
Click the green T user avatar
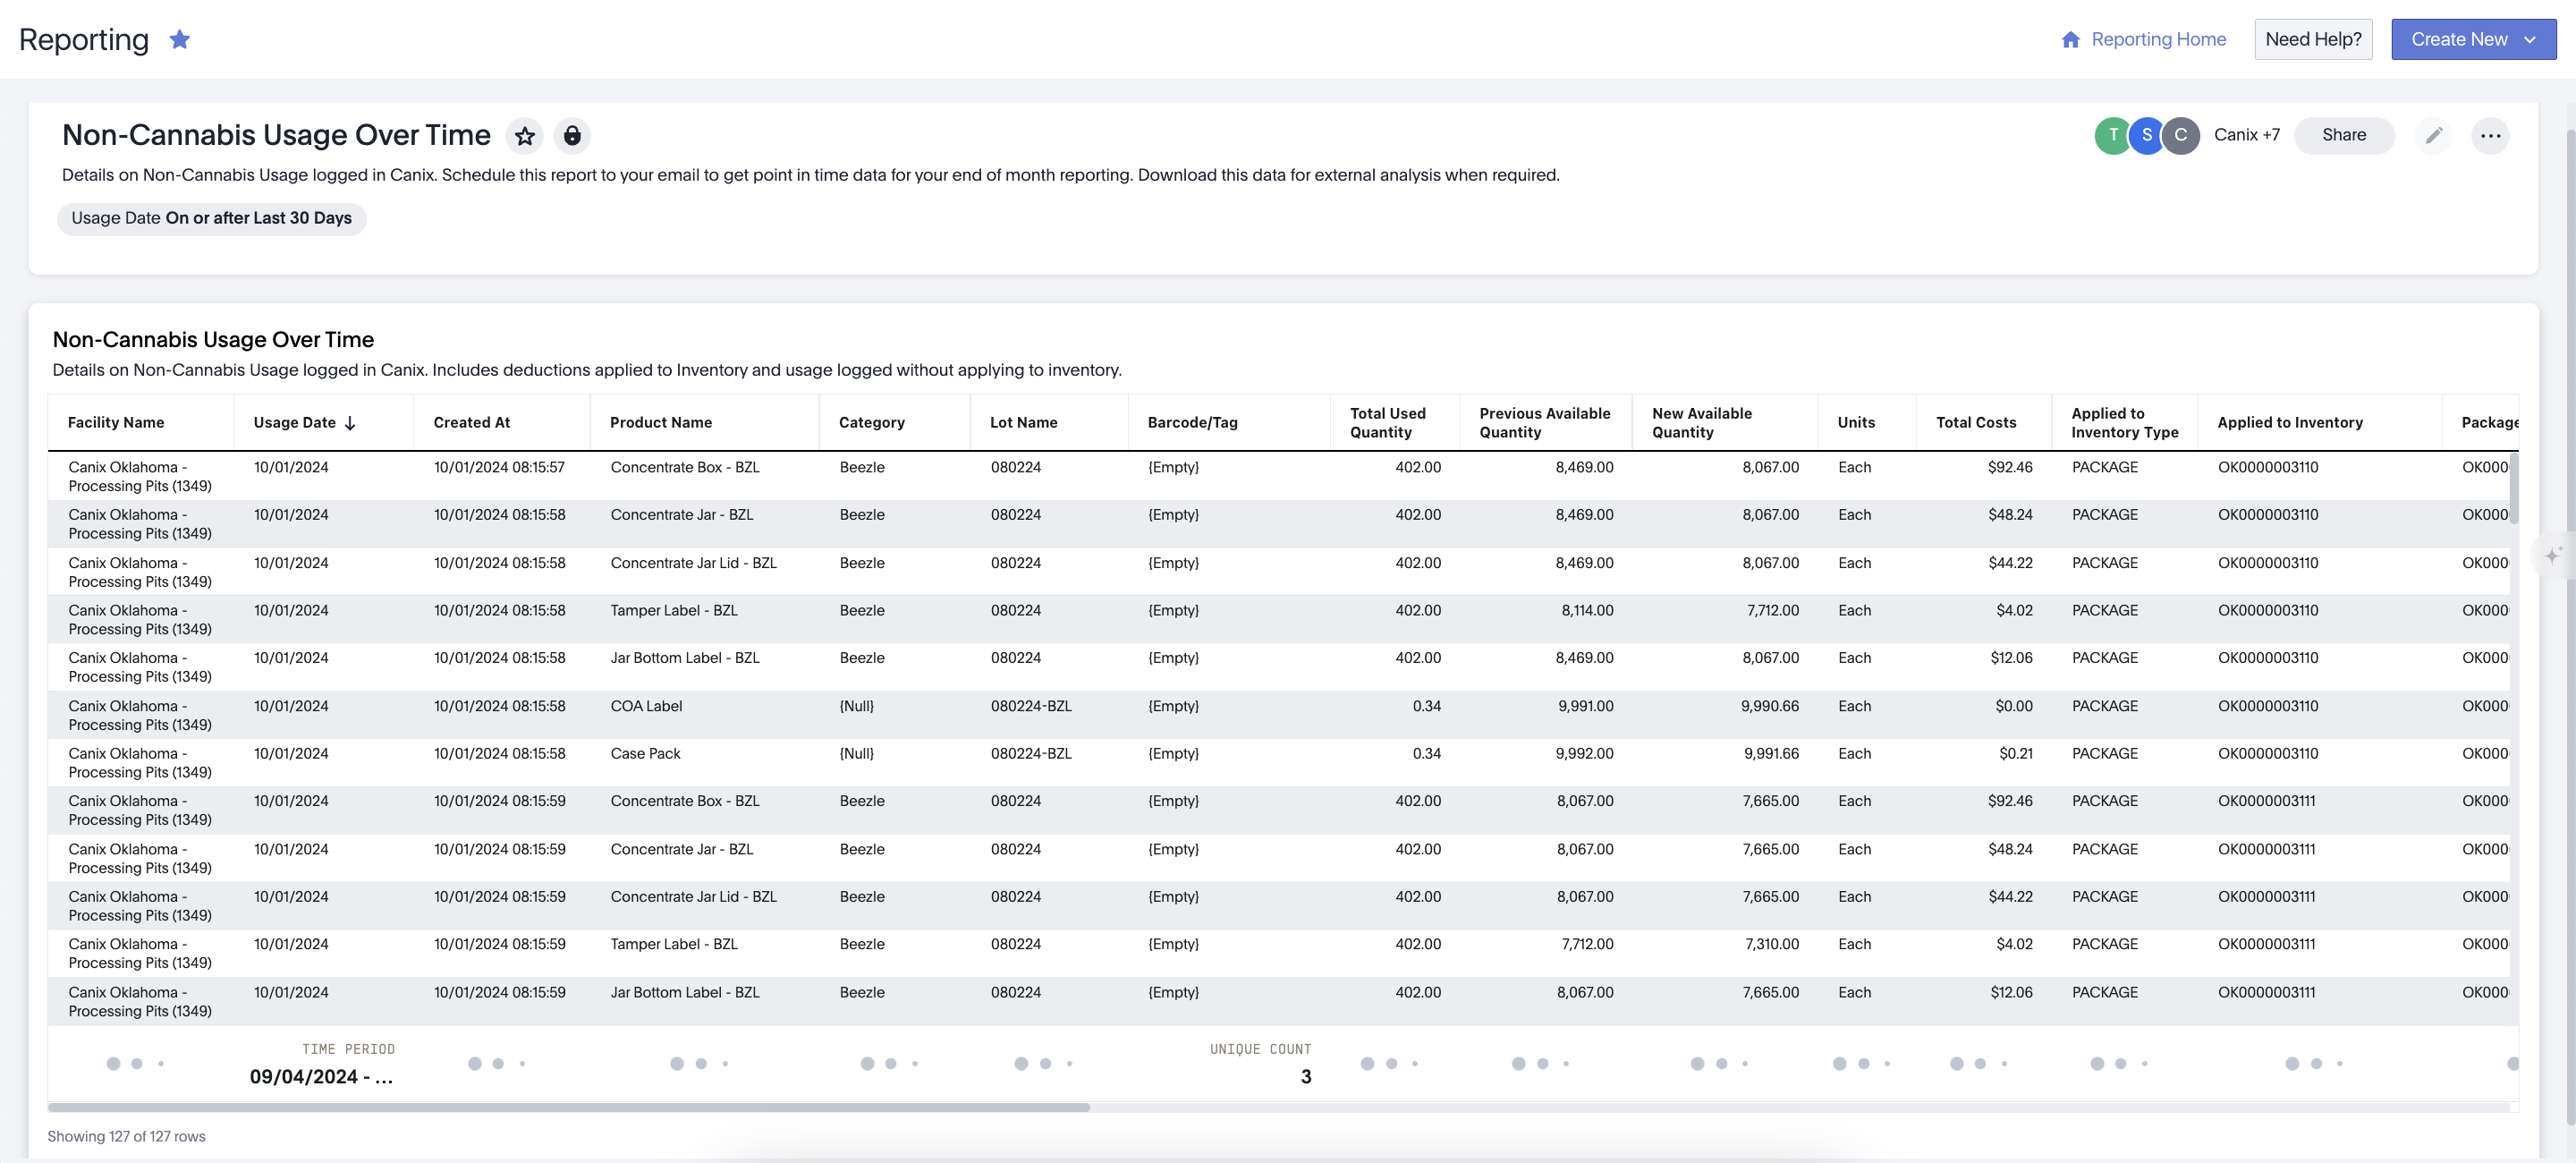[2112, 135]
